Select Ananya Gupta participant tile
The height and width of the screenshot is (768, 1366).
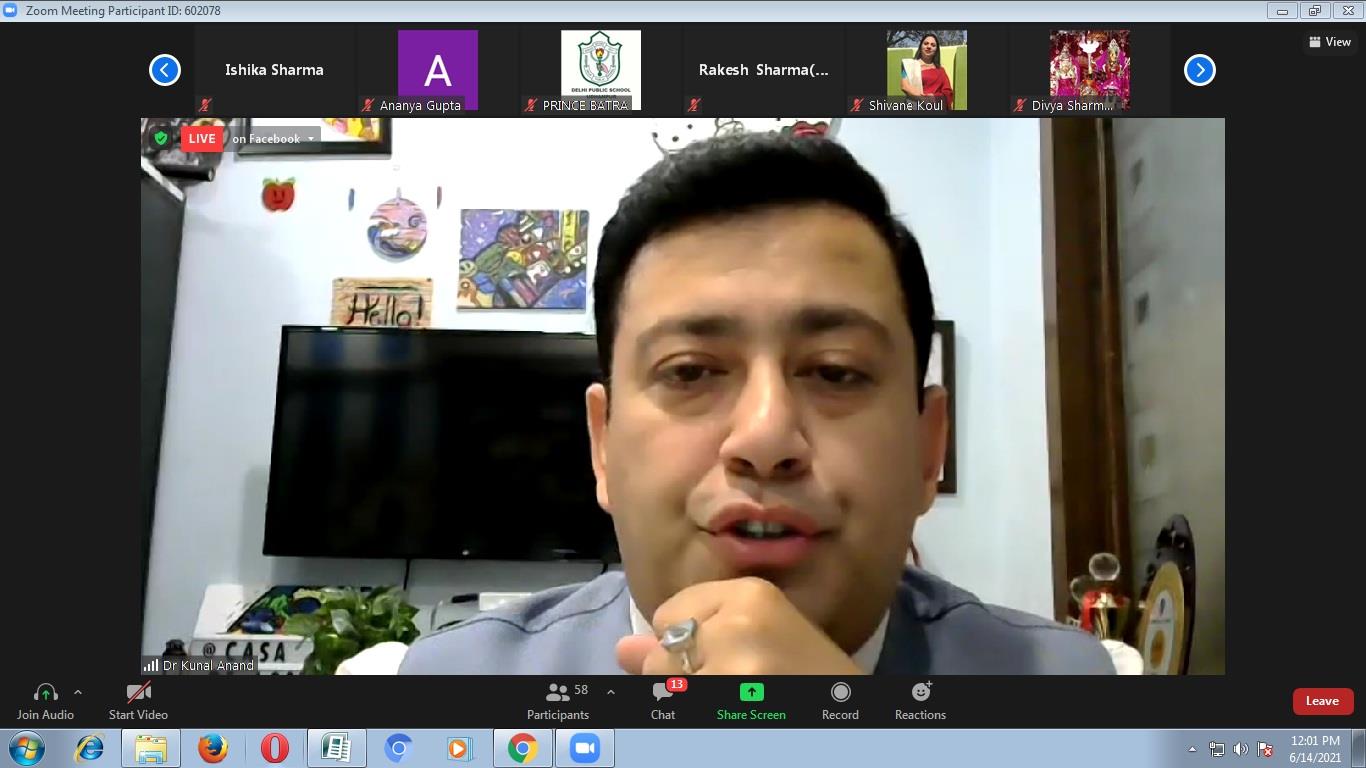pos(437,70)
